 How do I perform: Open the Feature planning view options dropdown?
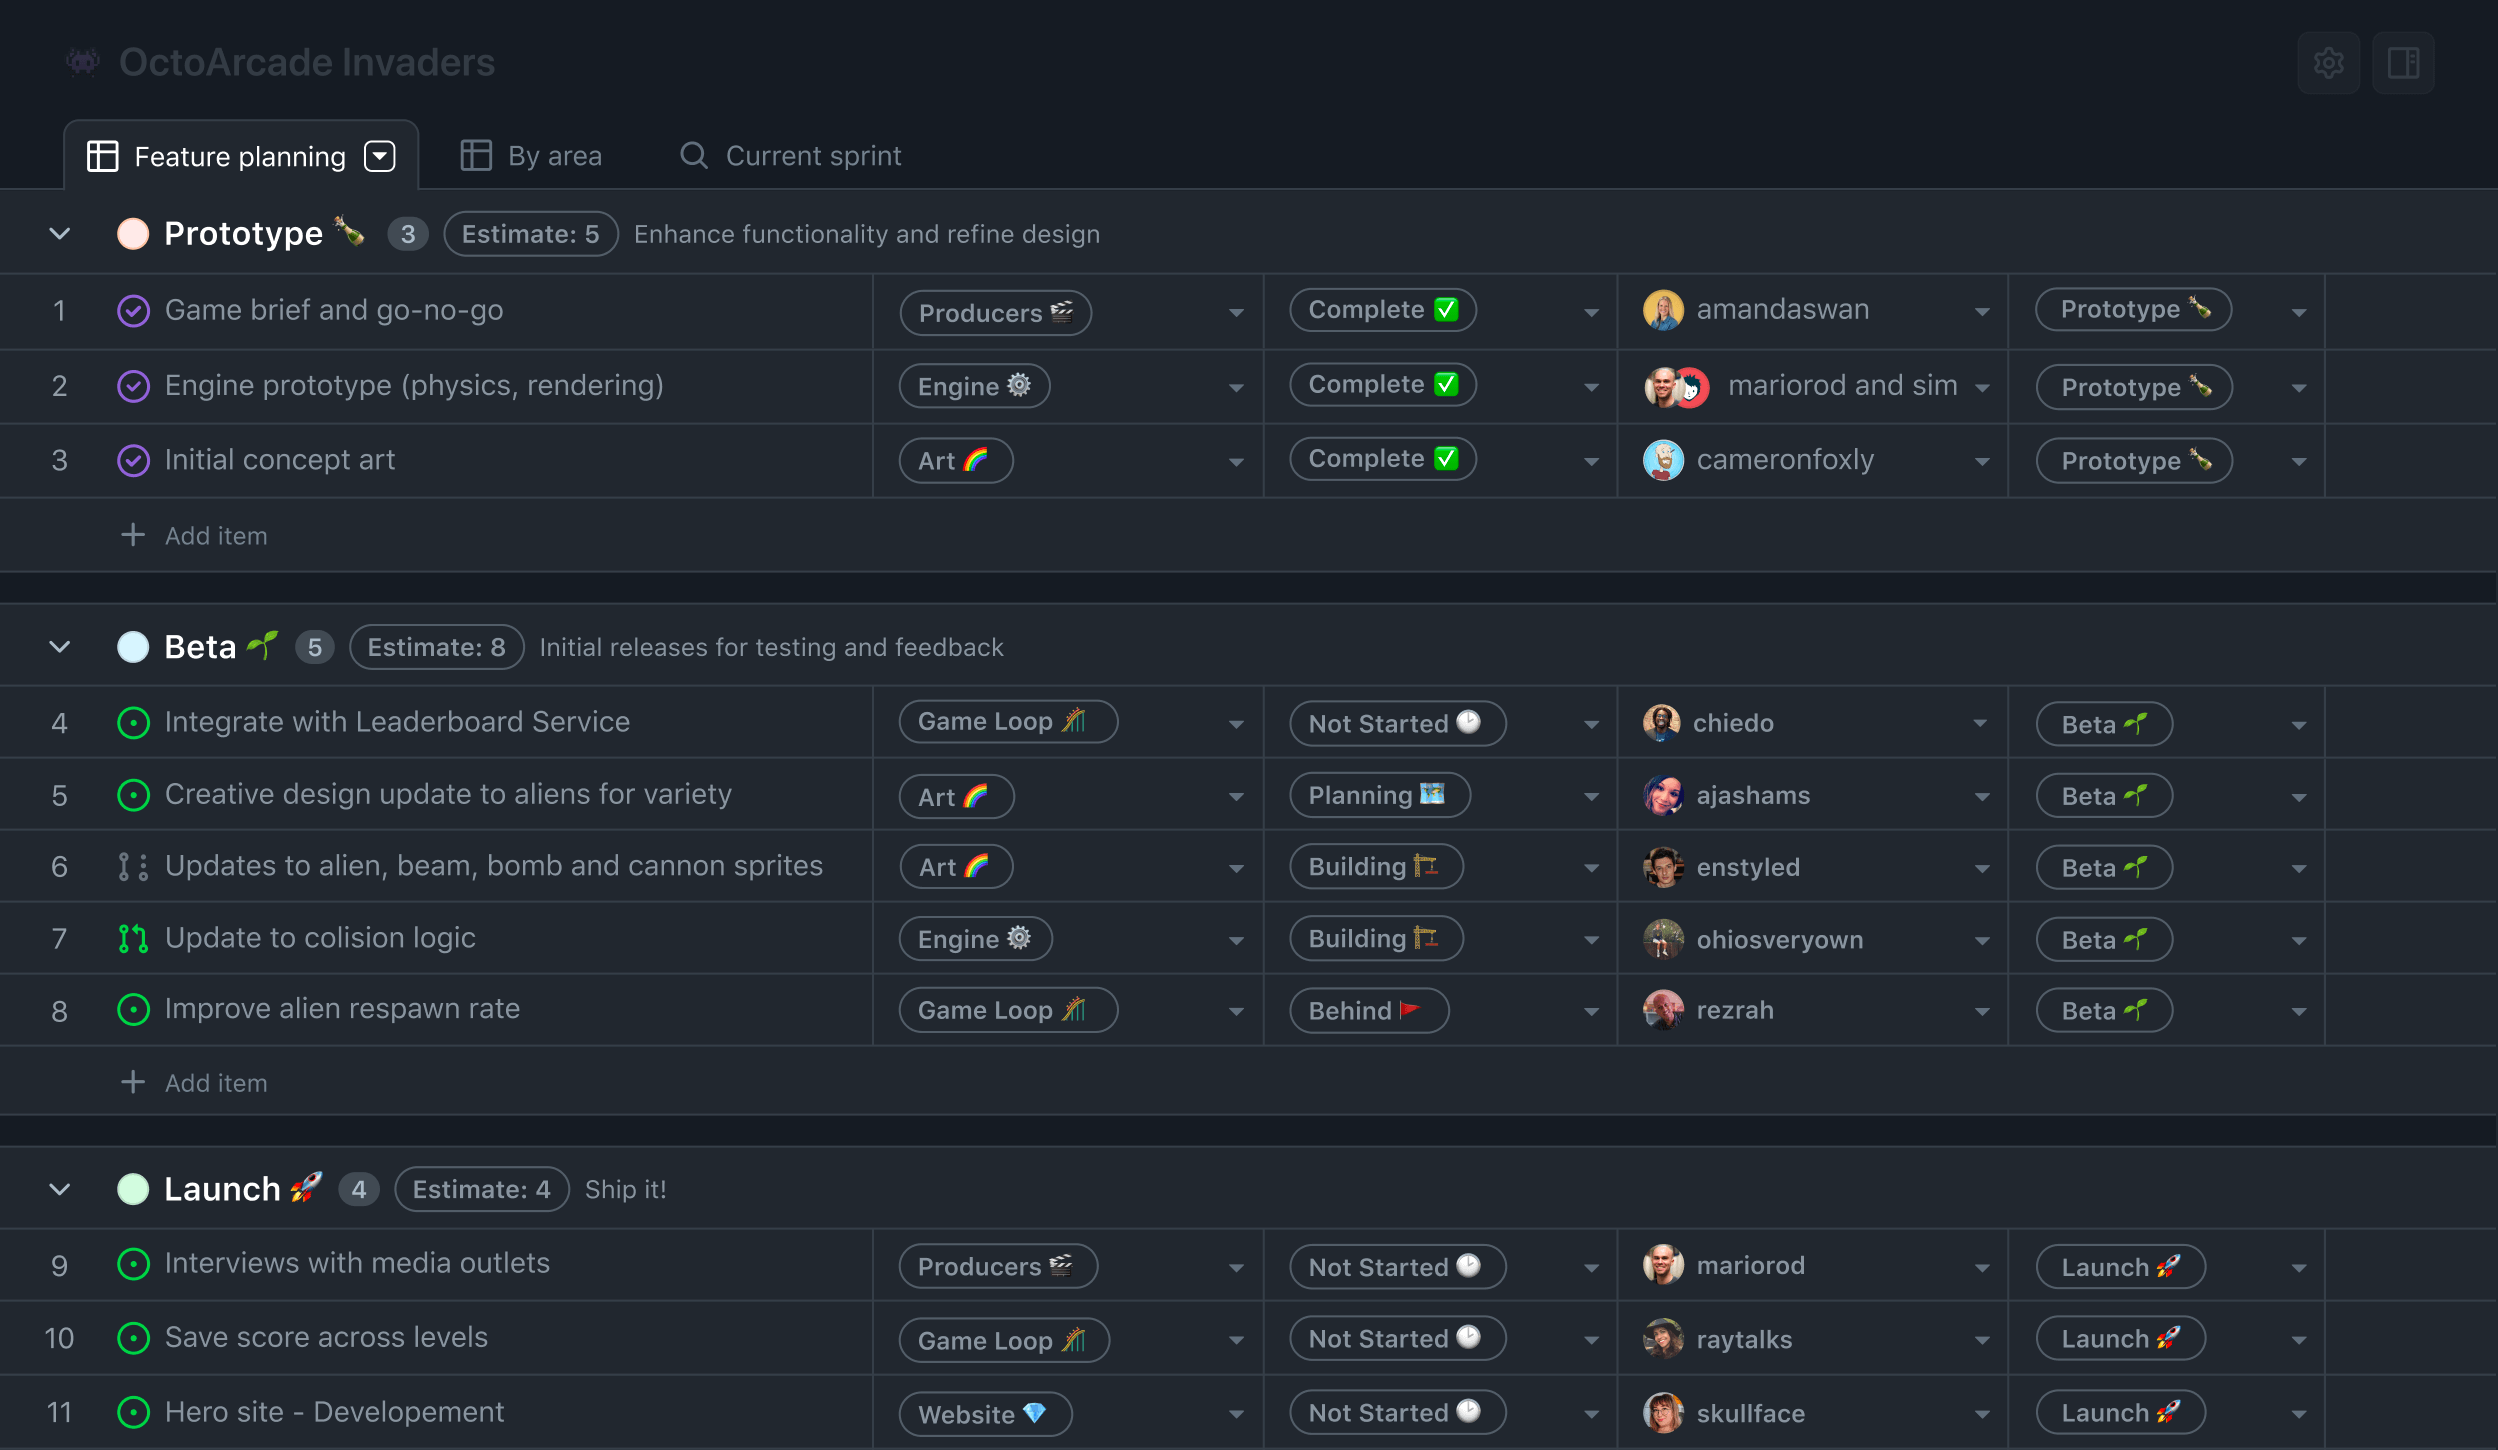point(380,155)
